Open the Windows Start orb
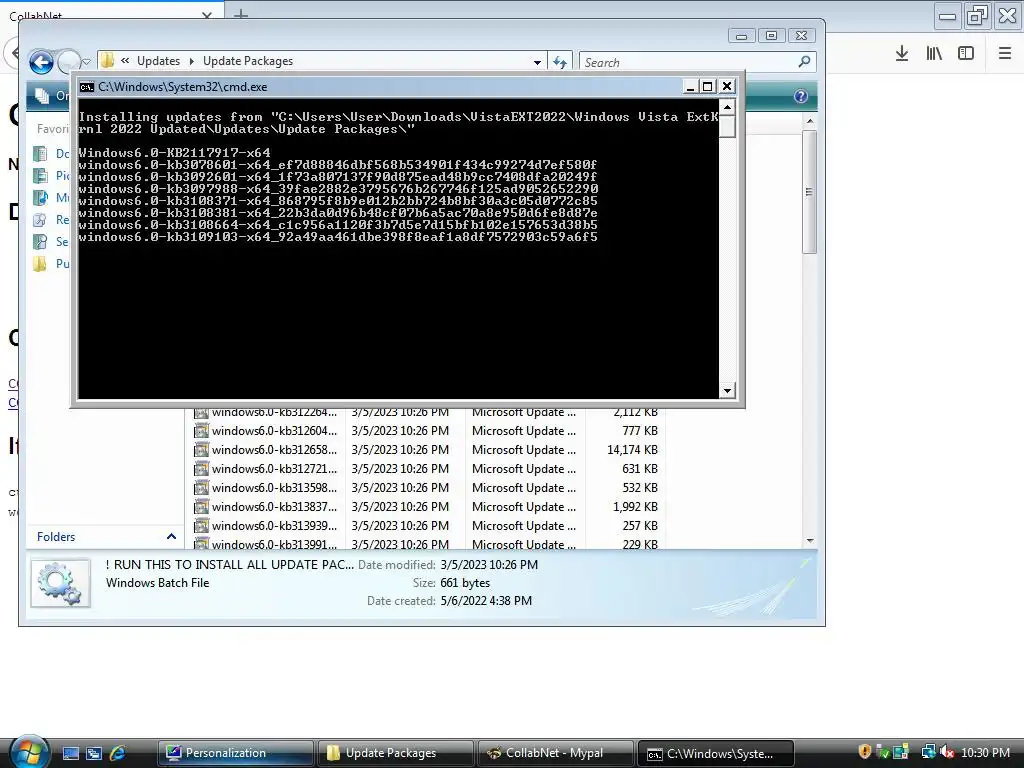 click(x=28, y=752)
